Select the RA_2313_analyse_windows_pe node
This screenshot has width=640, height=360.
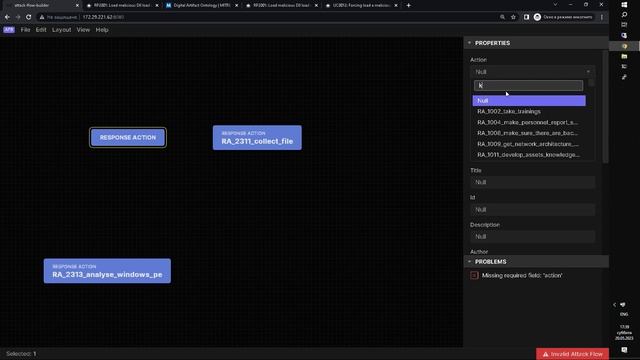pyautogui.click(x=107, y=271)
